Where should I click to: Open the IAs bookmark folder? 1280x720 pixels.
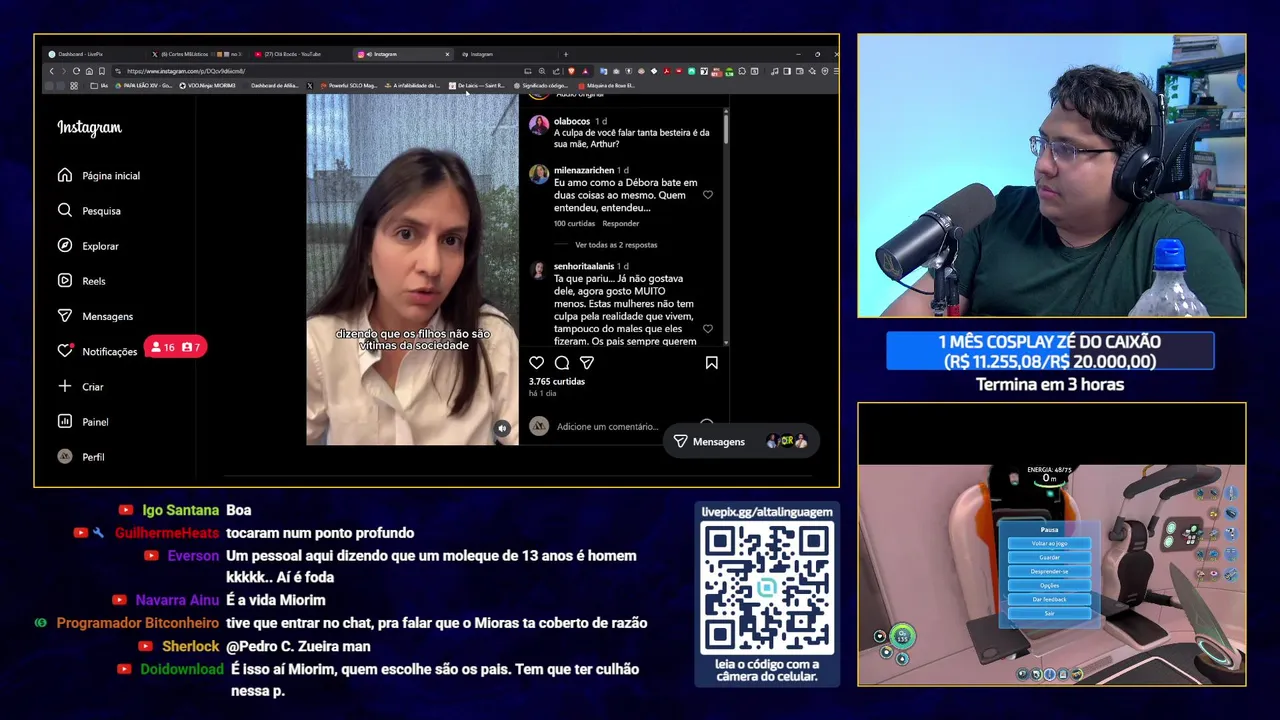tap(98, 86)
